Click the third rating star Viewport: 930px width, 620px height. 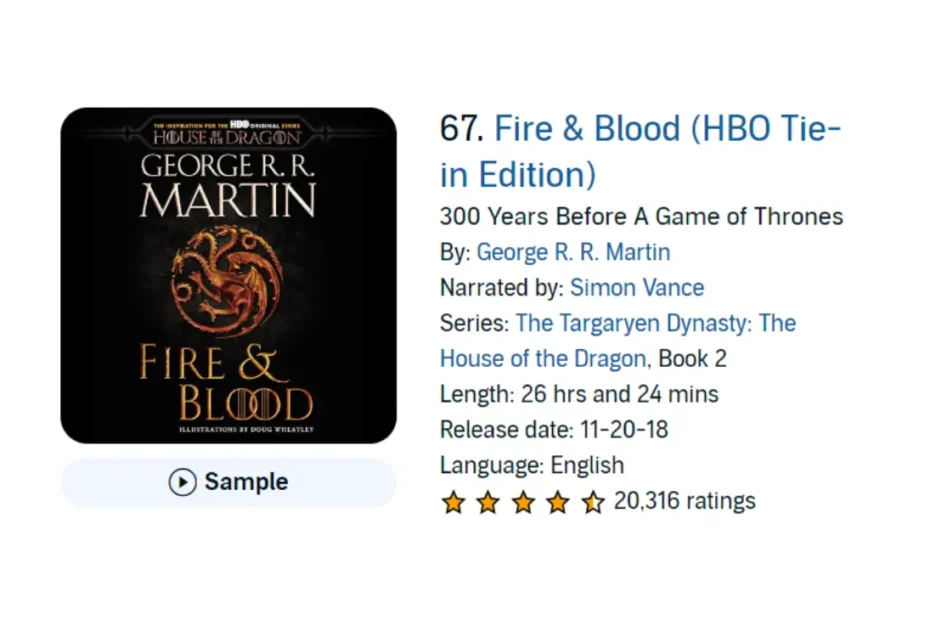pos(522,502)
